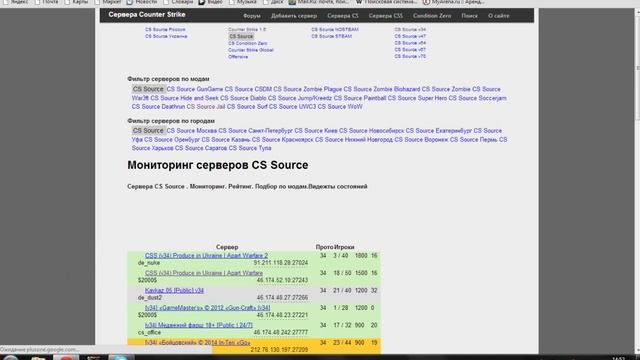Screen dimensions: 640x360
Task: Filter servers by city CS Source Москва
Action: coord(191,131)
